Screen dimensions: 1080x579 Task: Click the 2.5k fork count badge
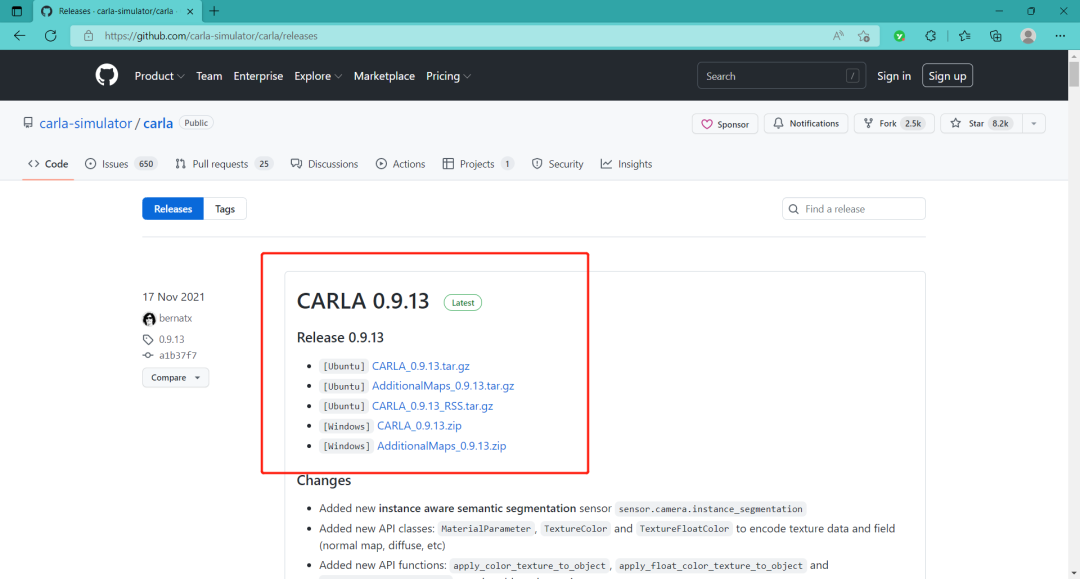click(x=913, y=123)
